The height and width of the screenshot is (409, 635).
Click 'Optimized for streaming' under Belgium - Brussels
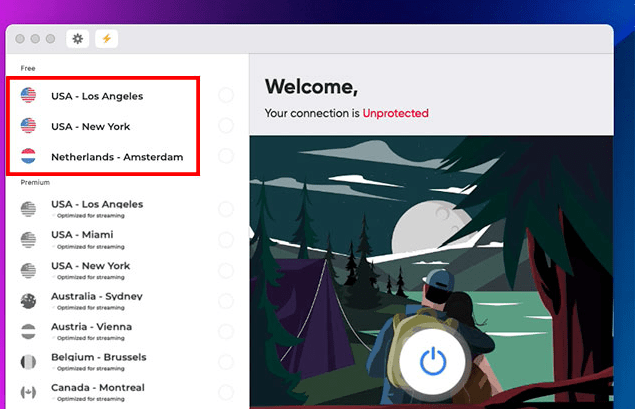point(91,369)
